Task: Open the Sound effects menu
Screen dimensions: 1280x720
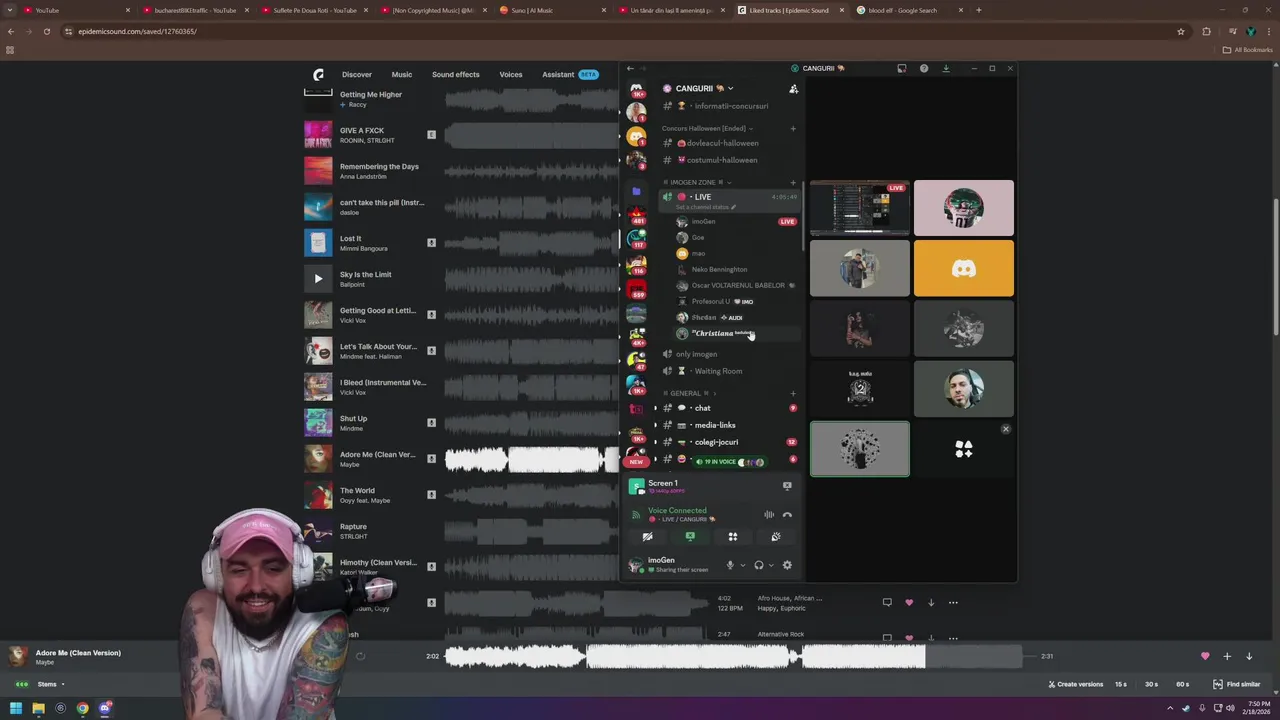Action: (455, 74)
